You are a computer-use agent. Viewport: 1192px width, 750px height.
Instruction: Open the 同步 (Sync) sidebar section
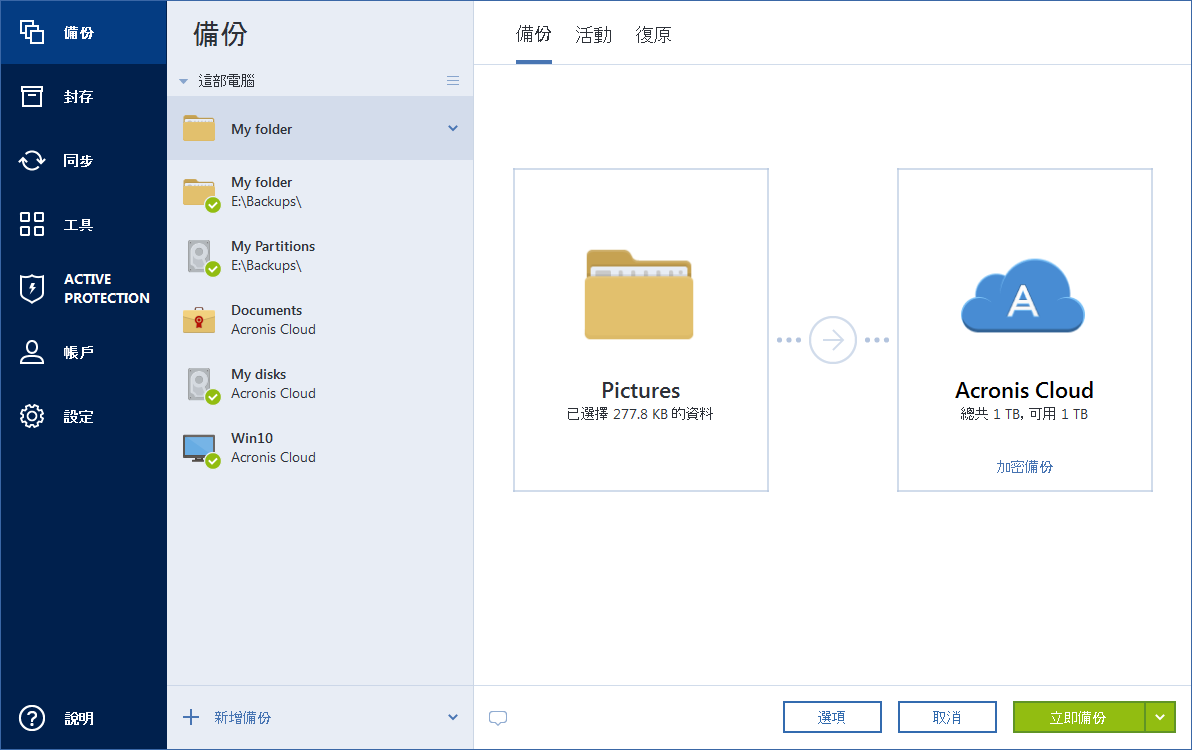point(83,160)
